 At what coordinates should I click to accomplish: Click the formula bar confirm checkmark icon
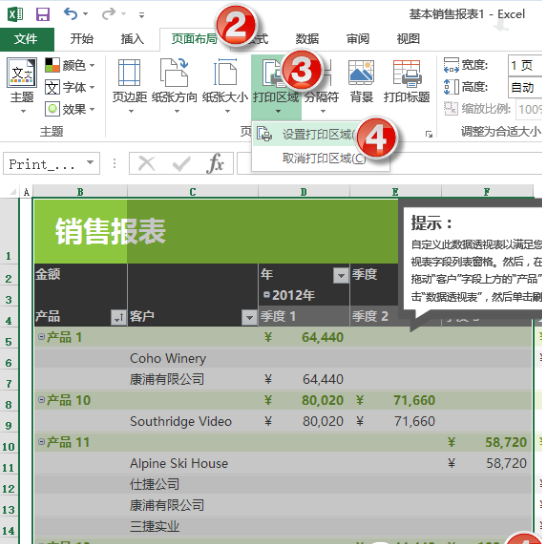[181, 163]
